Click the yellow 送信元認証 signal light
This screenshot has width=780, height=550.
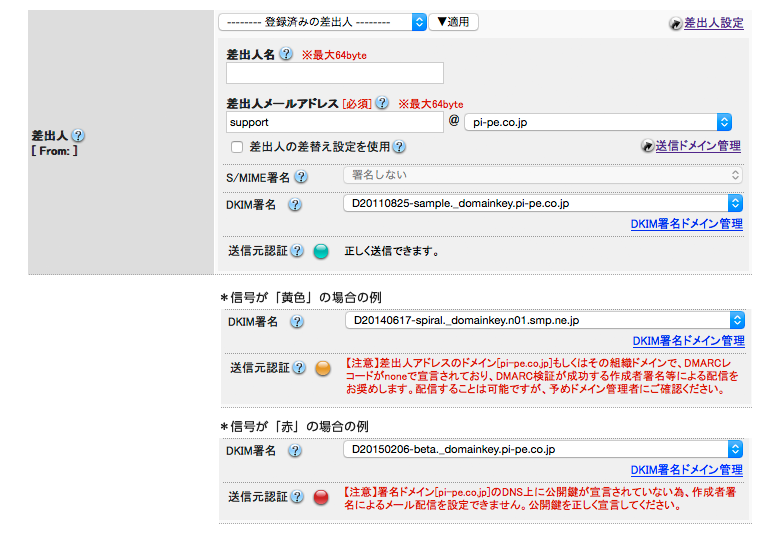[323, 368]
